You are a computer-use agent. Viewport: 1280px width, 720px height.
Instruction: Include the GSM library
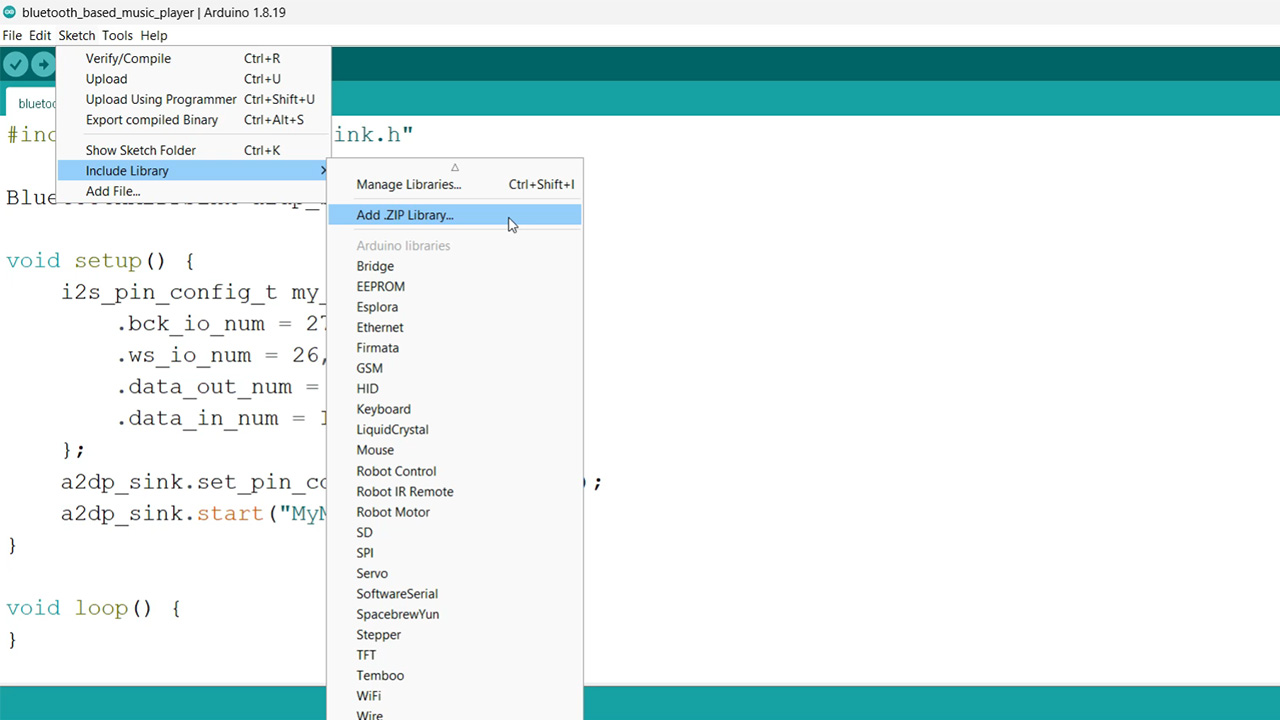click(455, 368)
